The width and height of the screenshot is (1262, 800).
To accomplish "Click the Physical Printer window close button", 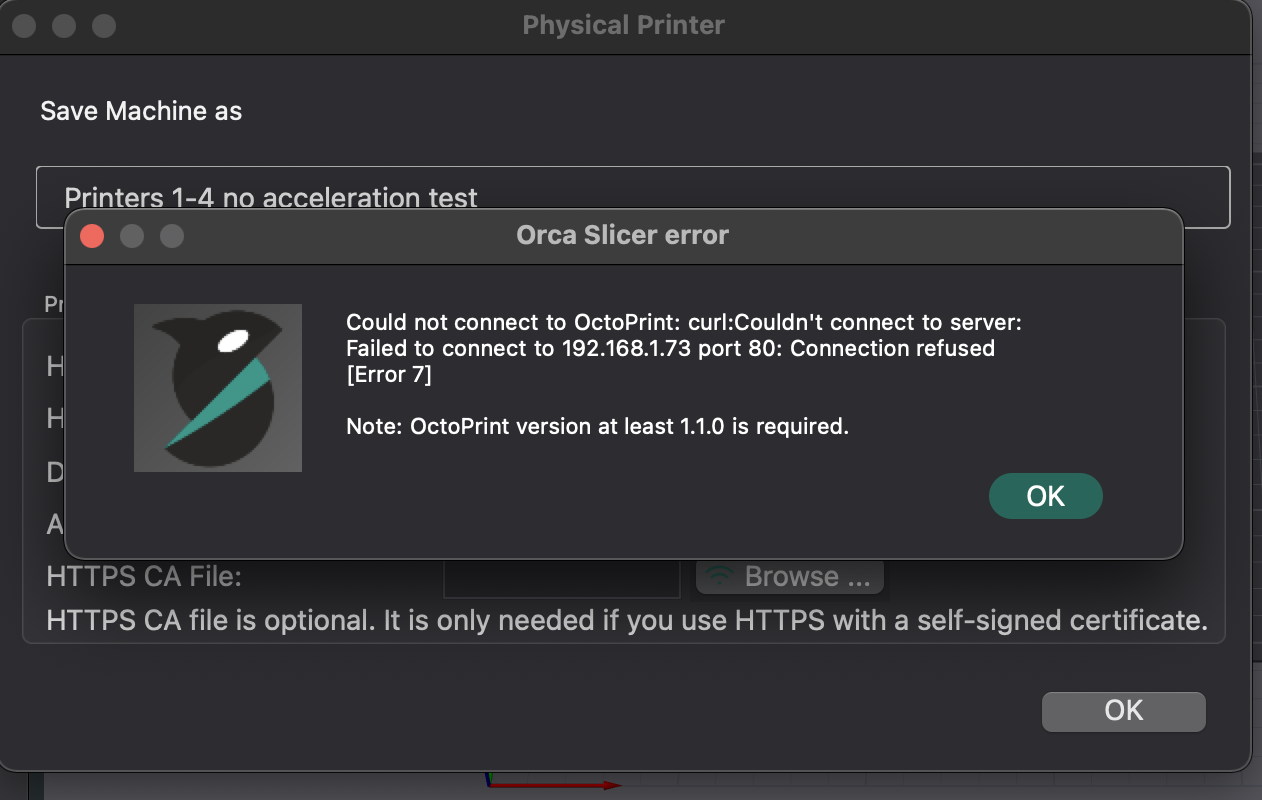I will (x=24, y=26).
